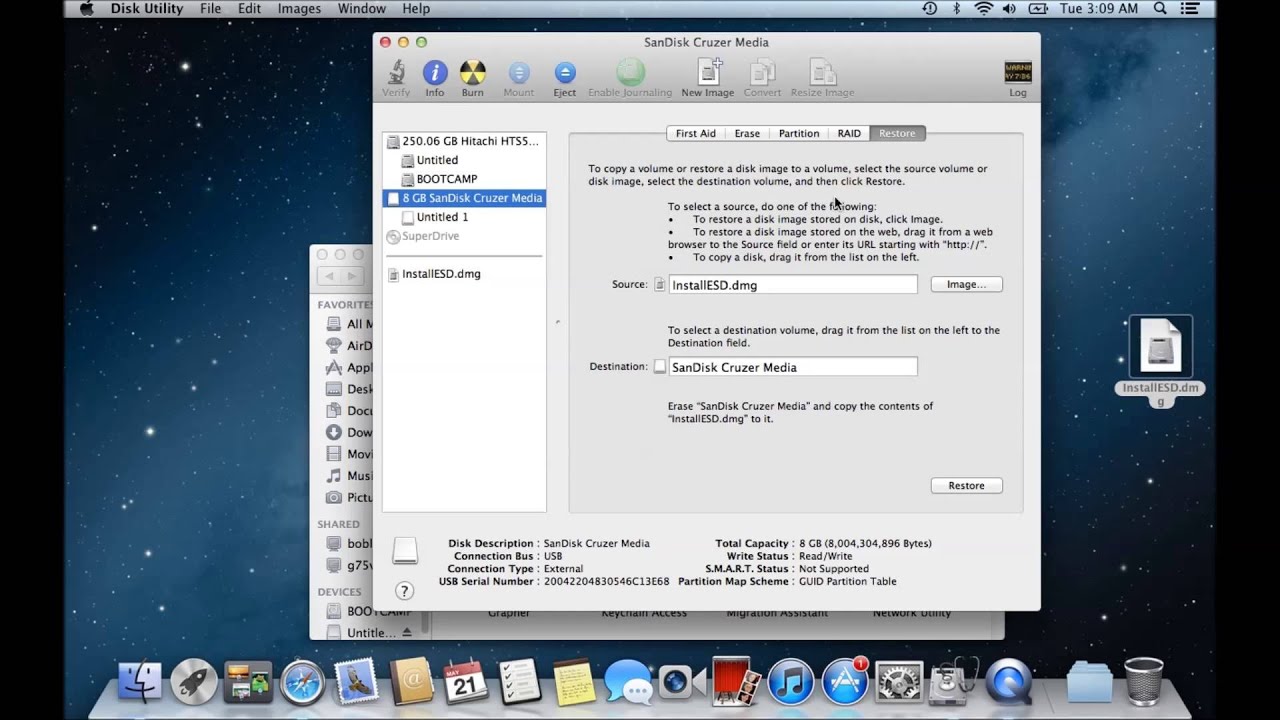Viewport: 1280px width, 720px height.
Task: Click the Image... button
Action: click(966, 284)
